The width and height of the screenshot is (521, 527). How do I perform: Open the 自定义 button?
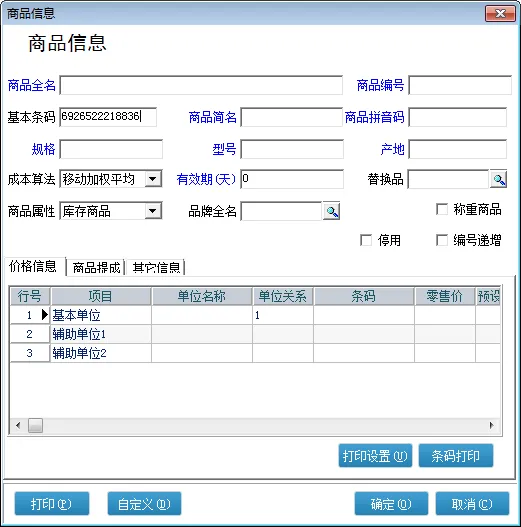(x=144, y=503)
